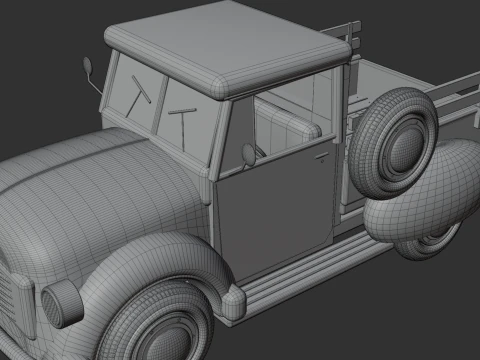Viewport: 480px width, 360px height.
Task: Select the truck cab roof
Action: [228, 49]
